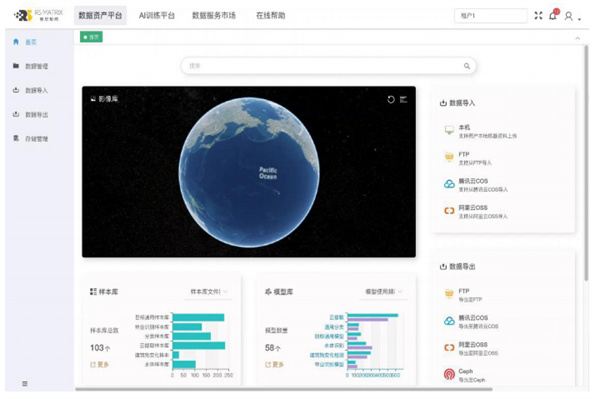Export data to FTP
The height and width of the screenshot is (399, 600).
point(470,295)
